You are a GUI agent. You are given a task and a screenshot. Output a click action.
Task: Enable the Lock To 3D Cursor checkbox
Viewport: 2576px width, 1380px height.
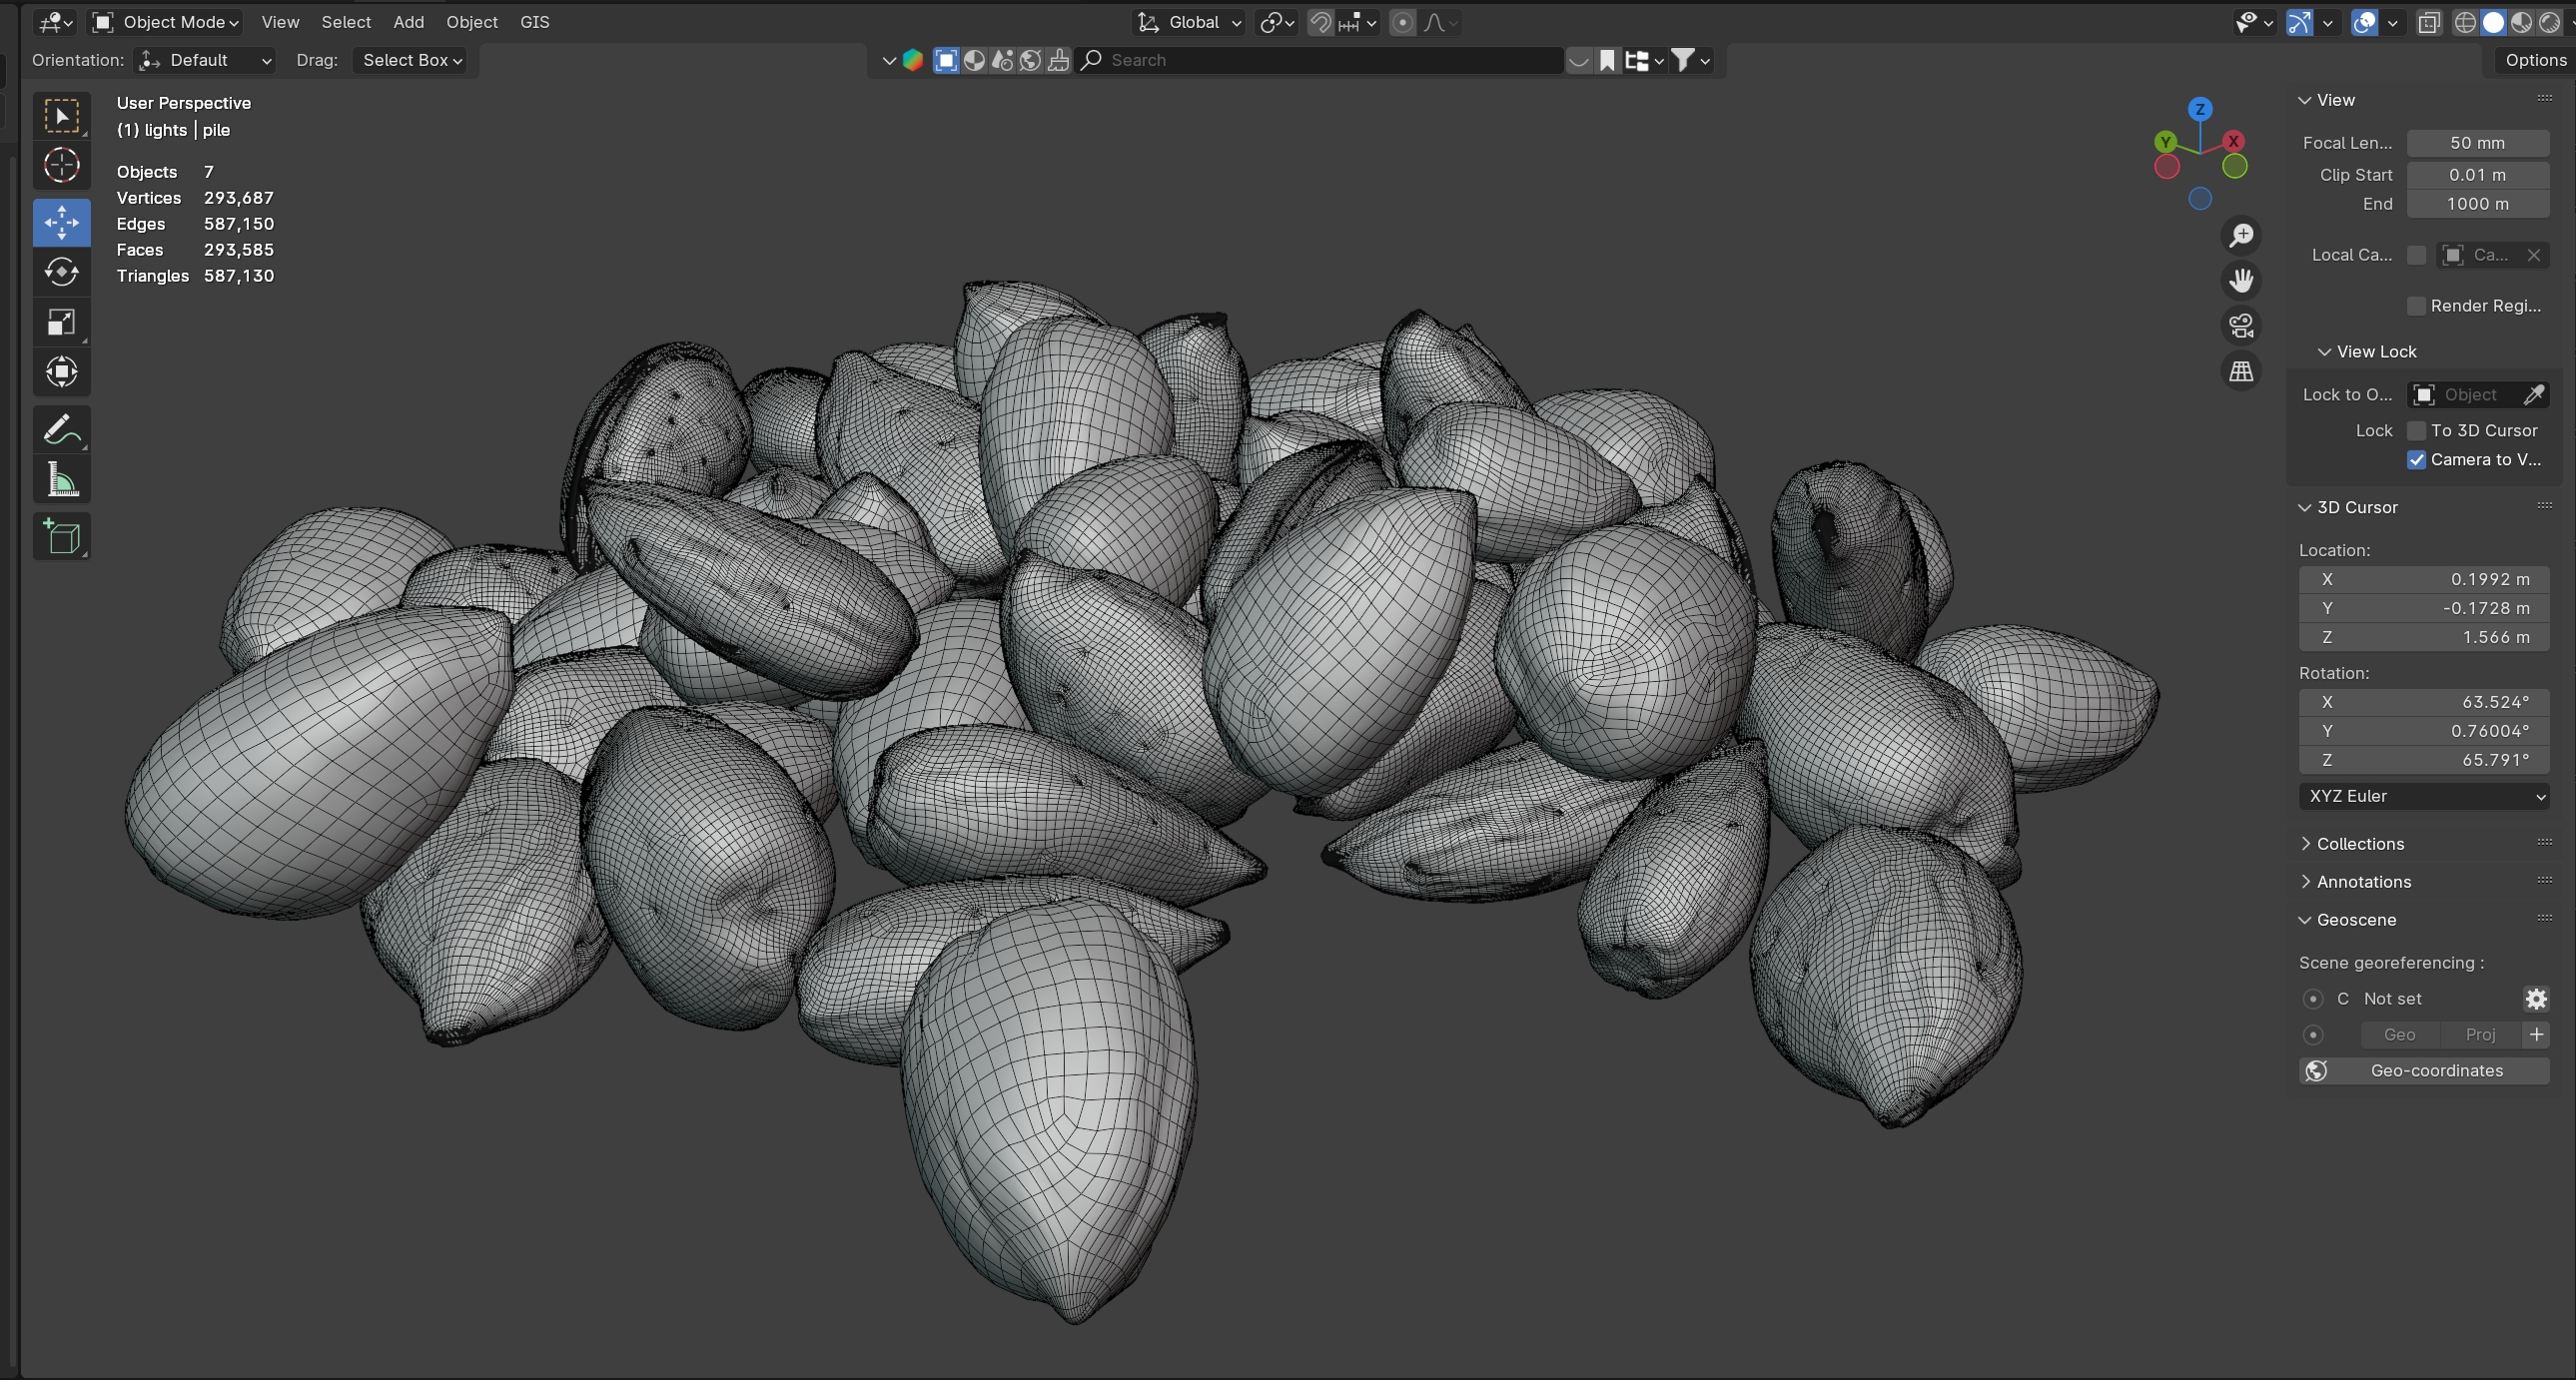2417,430
